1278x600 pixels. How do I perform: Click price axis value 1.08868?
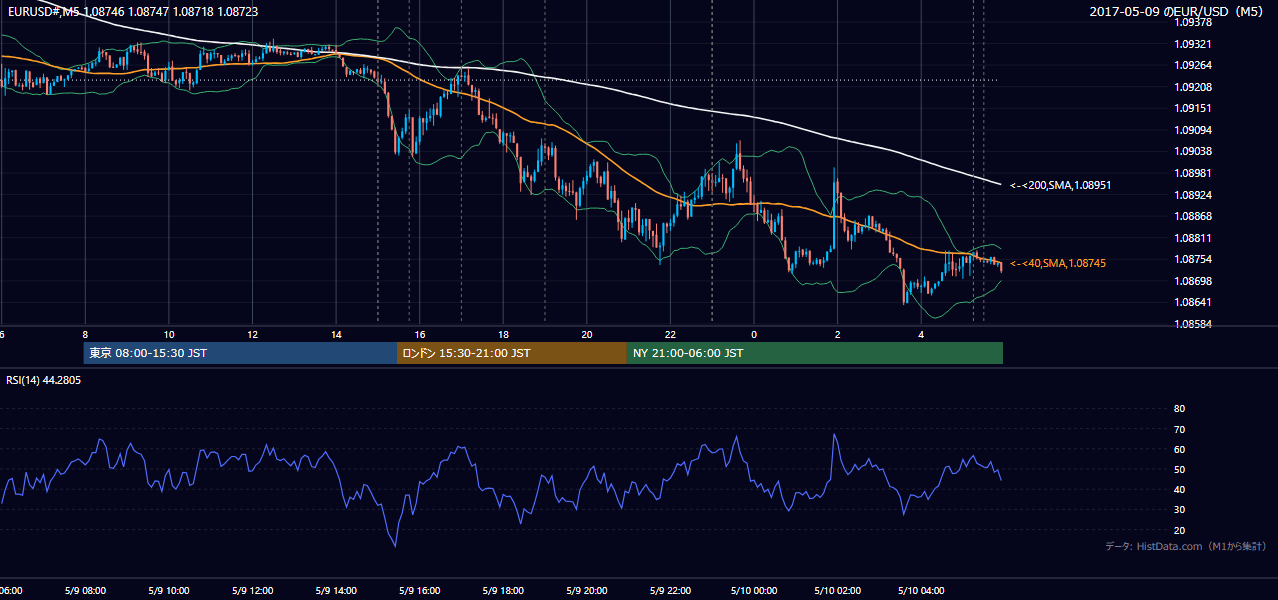(1193, 216)
